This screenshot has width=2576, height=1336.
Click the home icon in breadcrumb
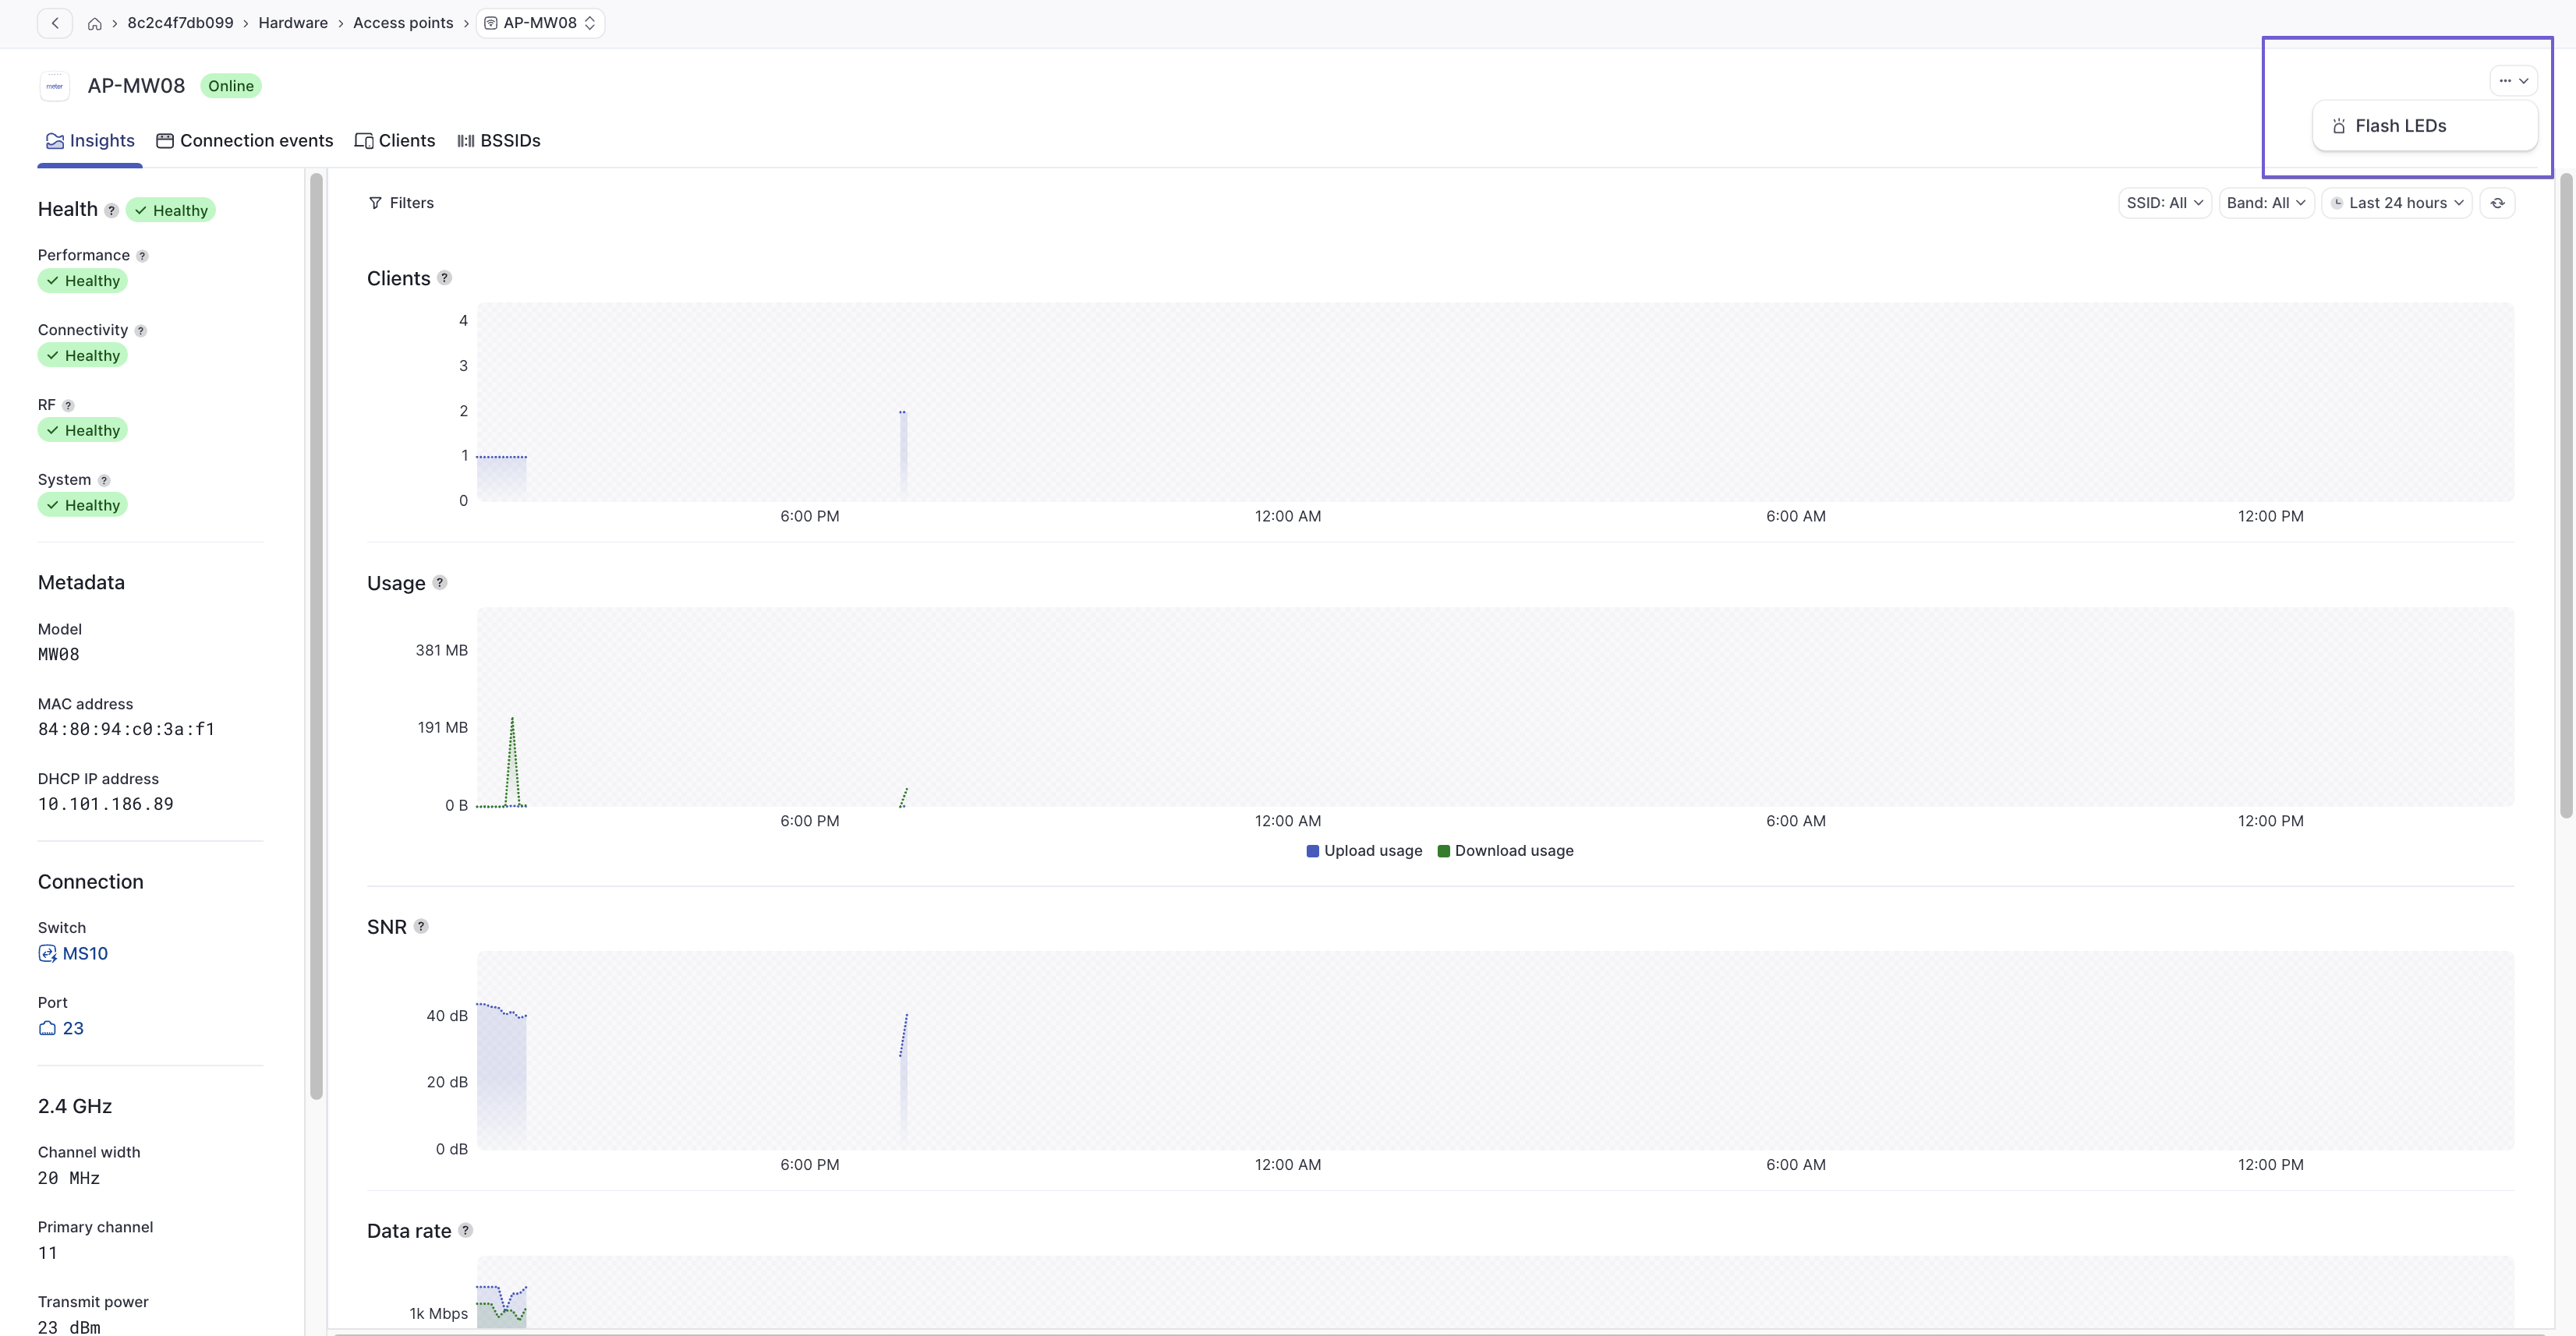(x=95, y=23)
